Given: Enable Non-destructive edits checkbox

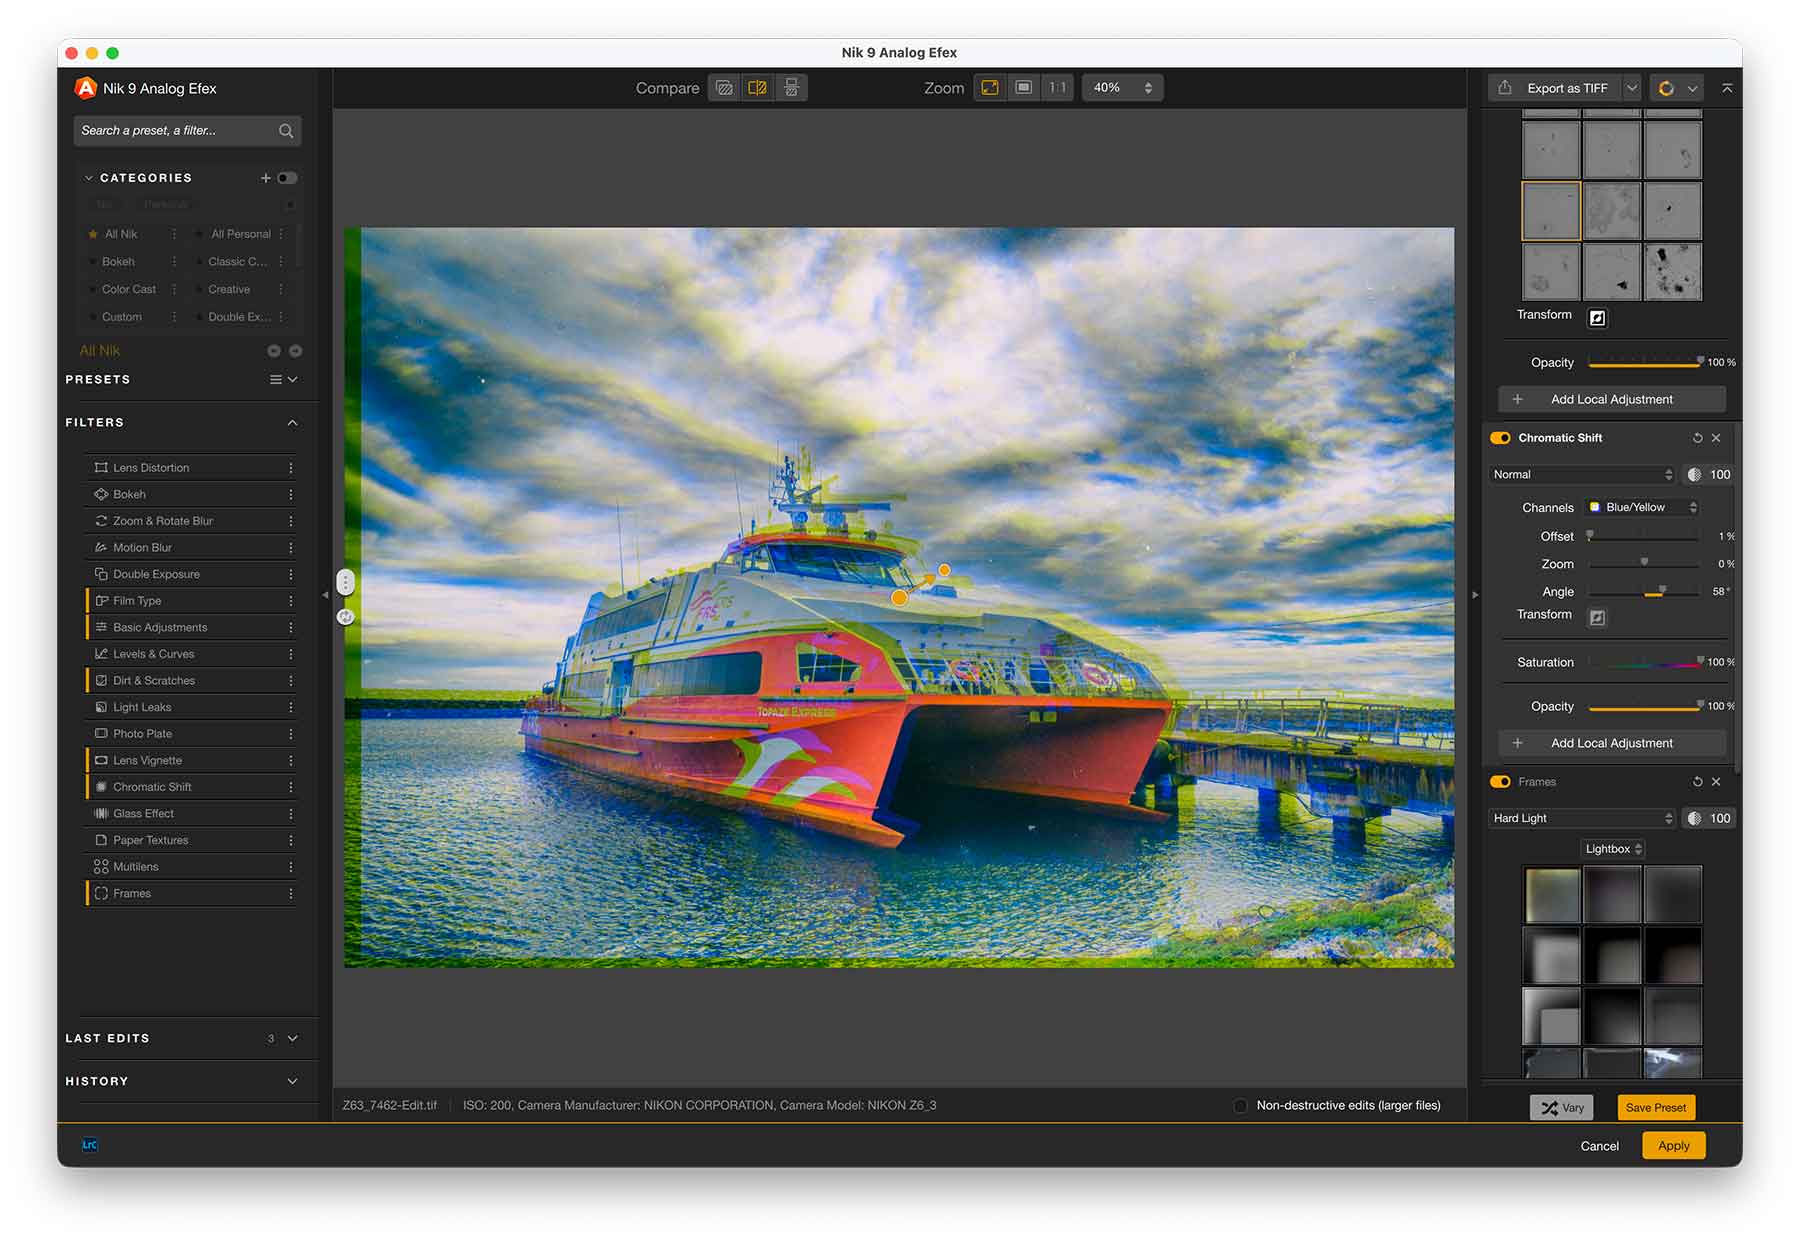Looking at the screenshot, I should [x=1240, y=1106].
